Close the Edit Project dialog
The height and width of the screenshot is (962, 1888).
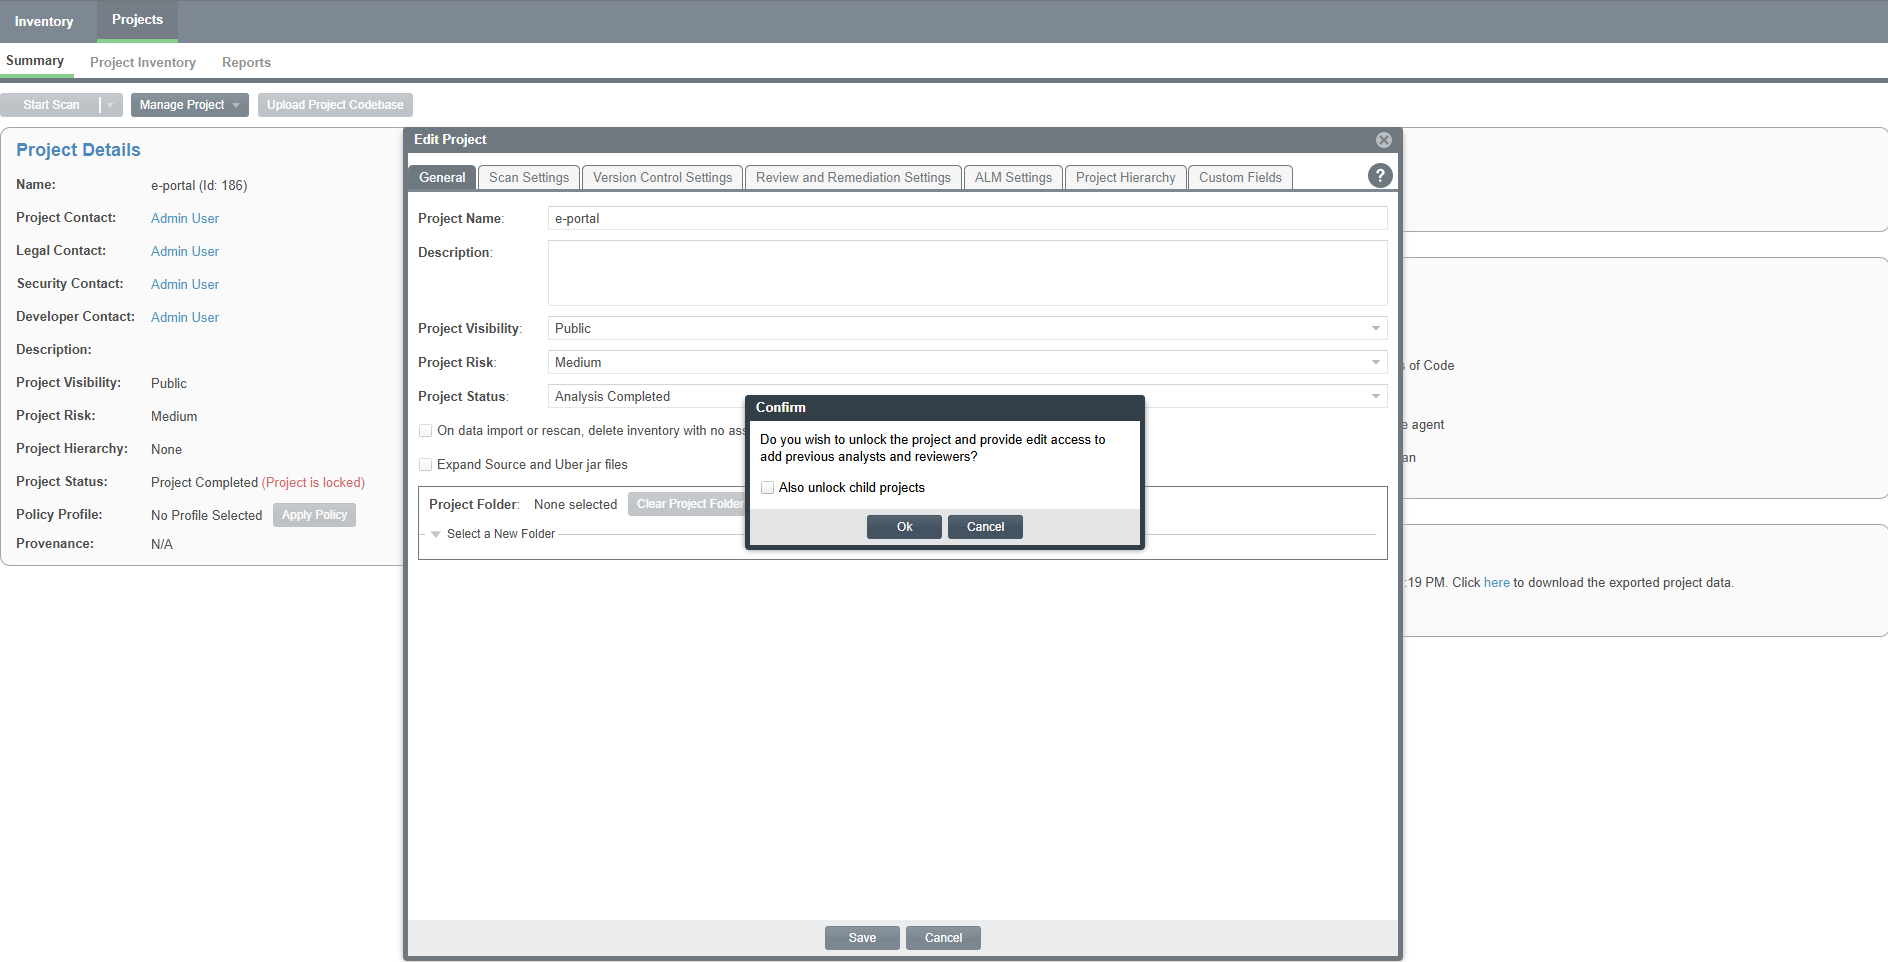1383,140
